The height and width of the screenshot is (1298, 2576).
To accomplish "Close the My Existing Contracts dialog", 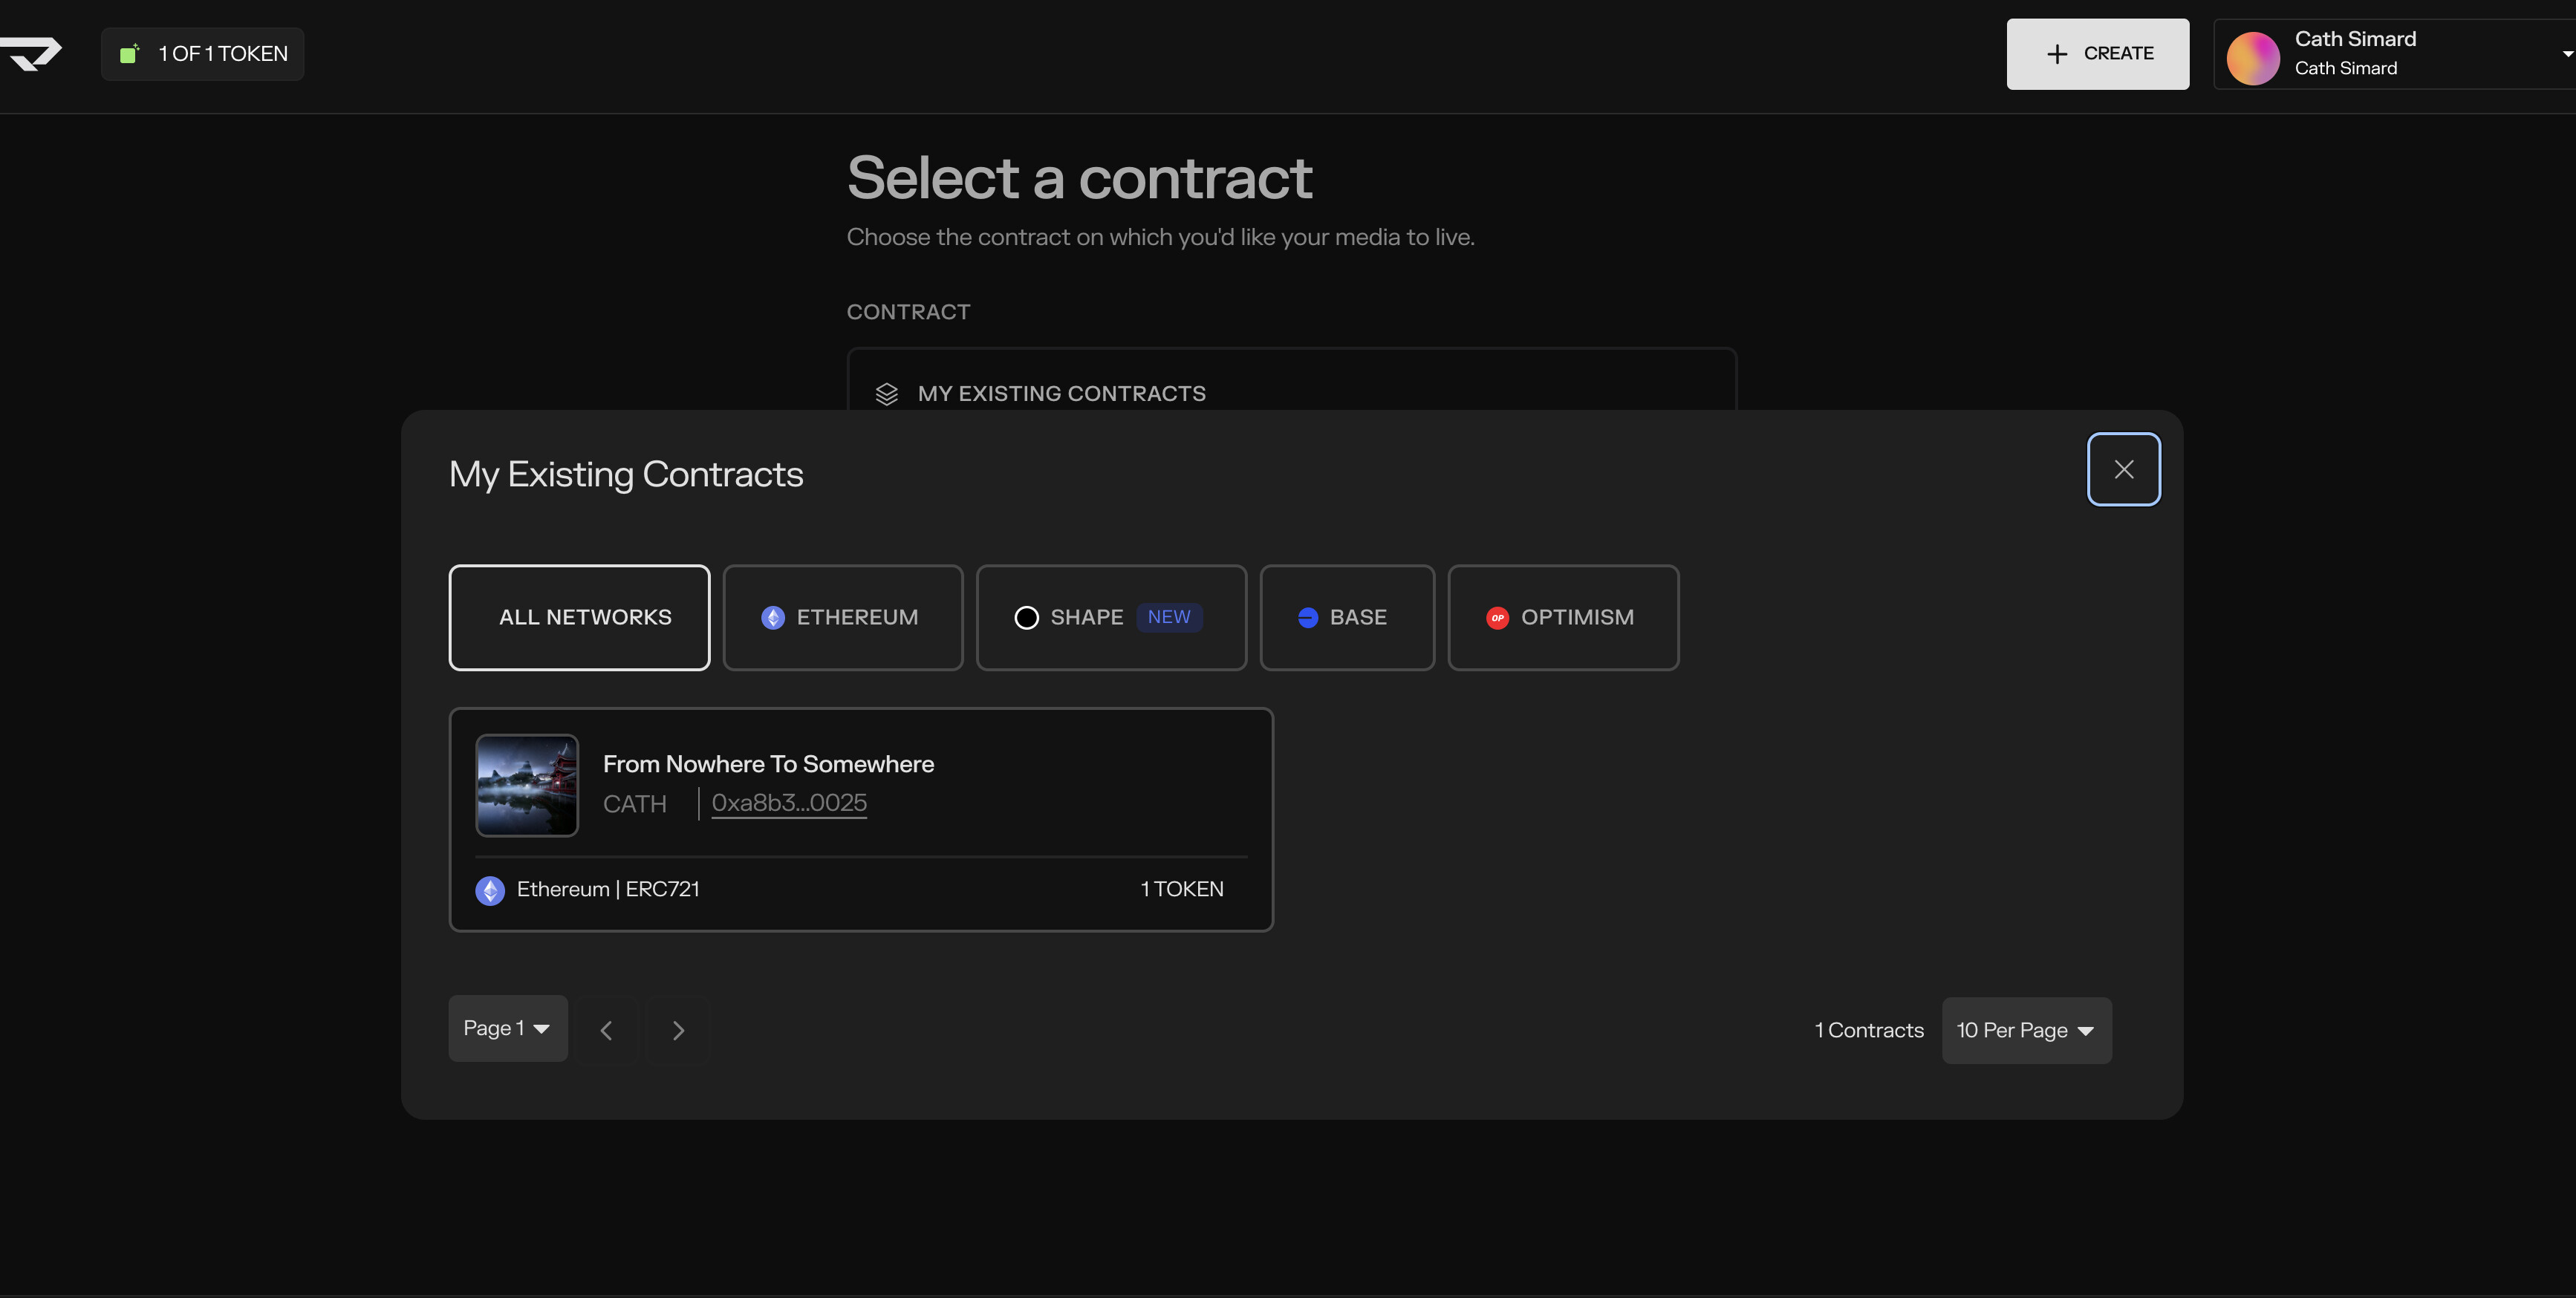I will [2123, 469].
